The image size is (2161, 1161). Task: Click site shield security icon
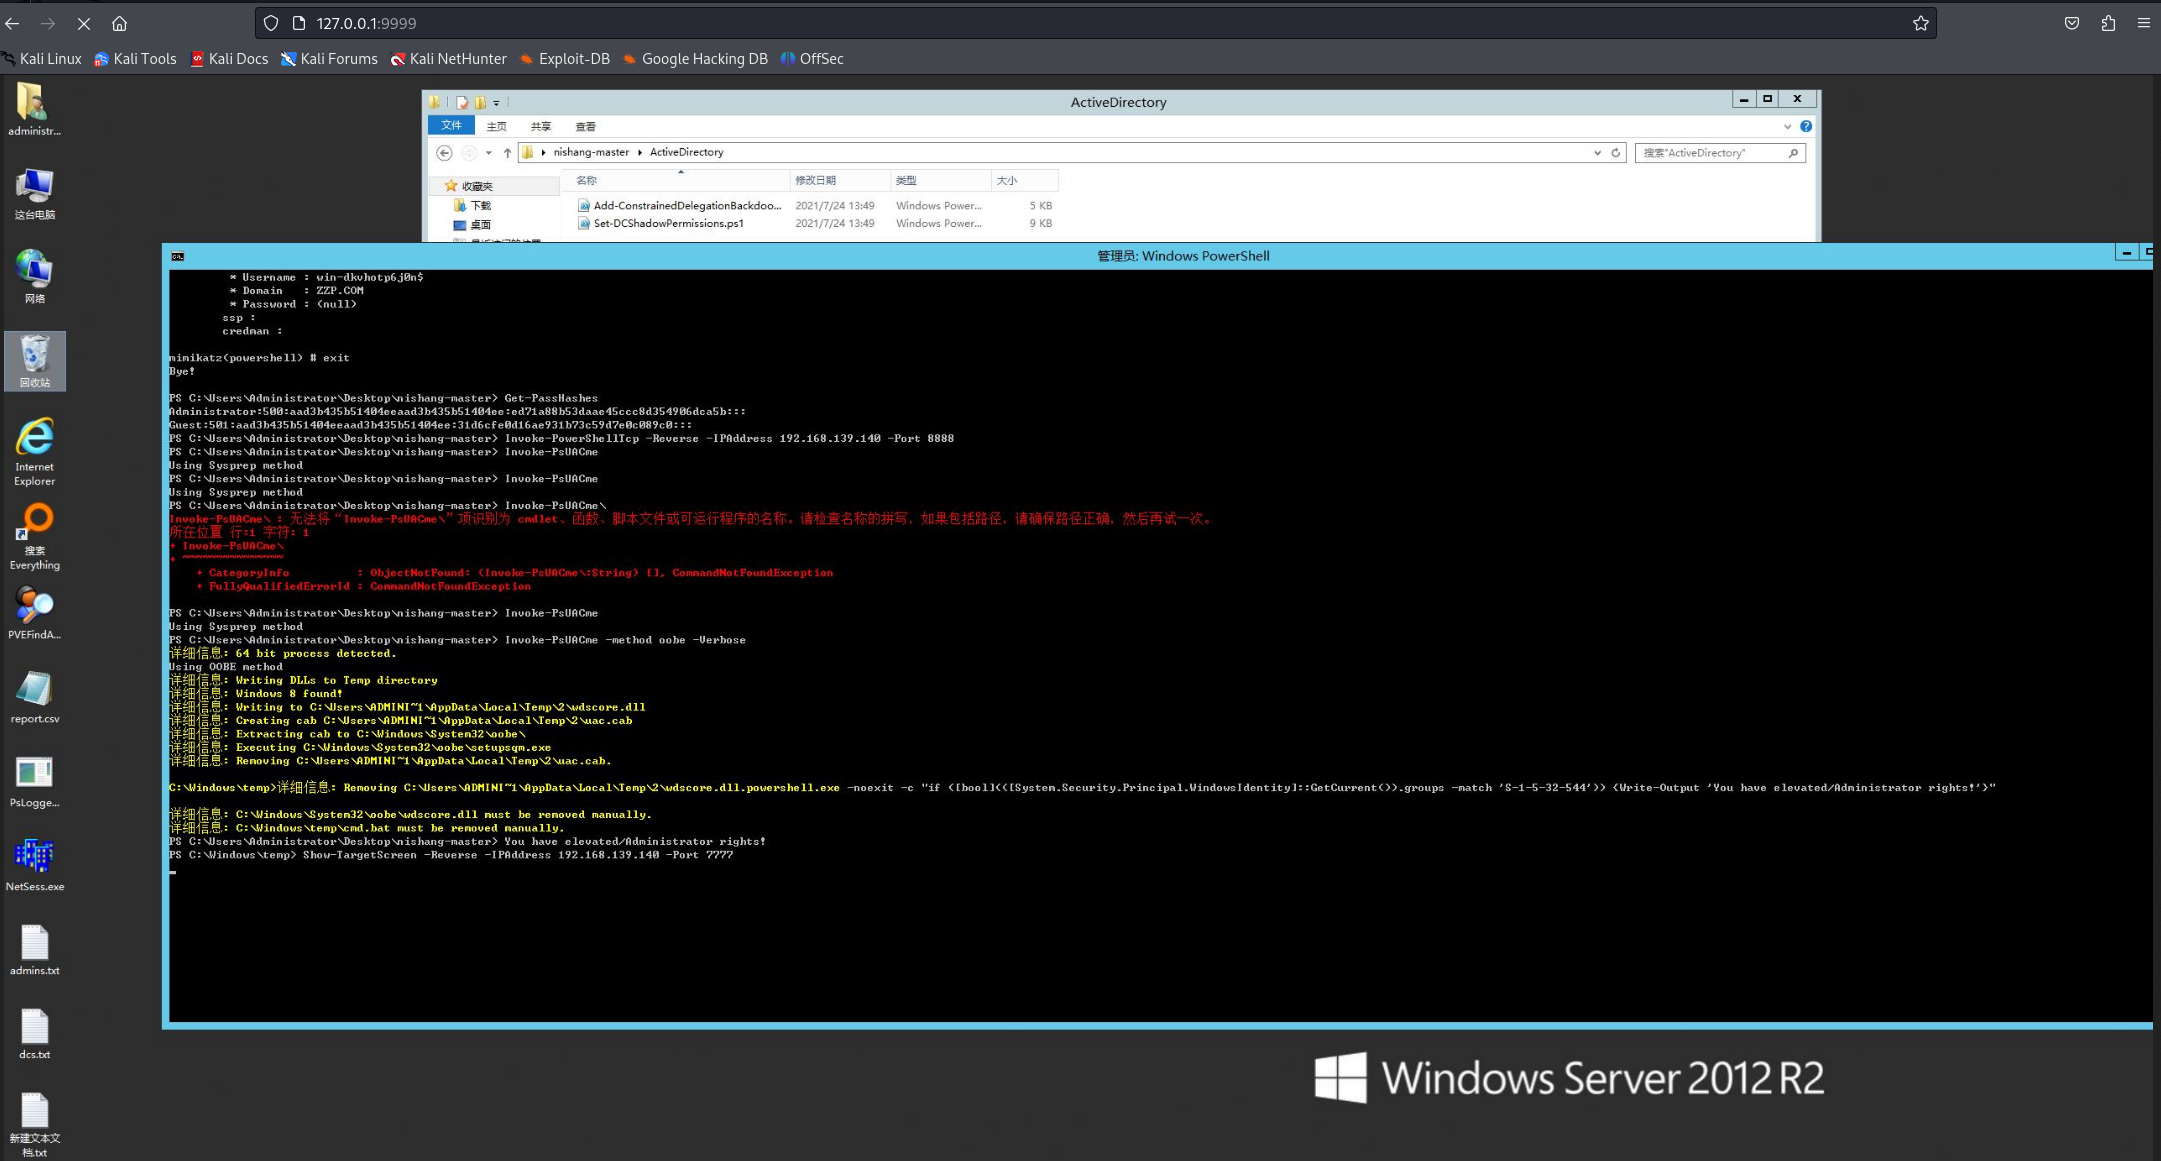(271, 23)
